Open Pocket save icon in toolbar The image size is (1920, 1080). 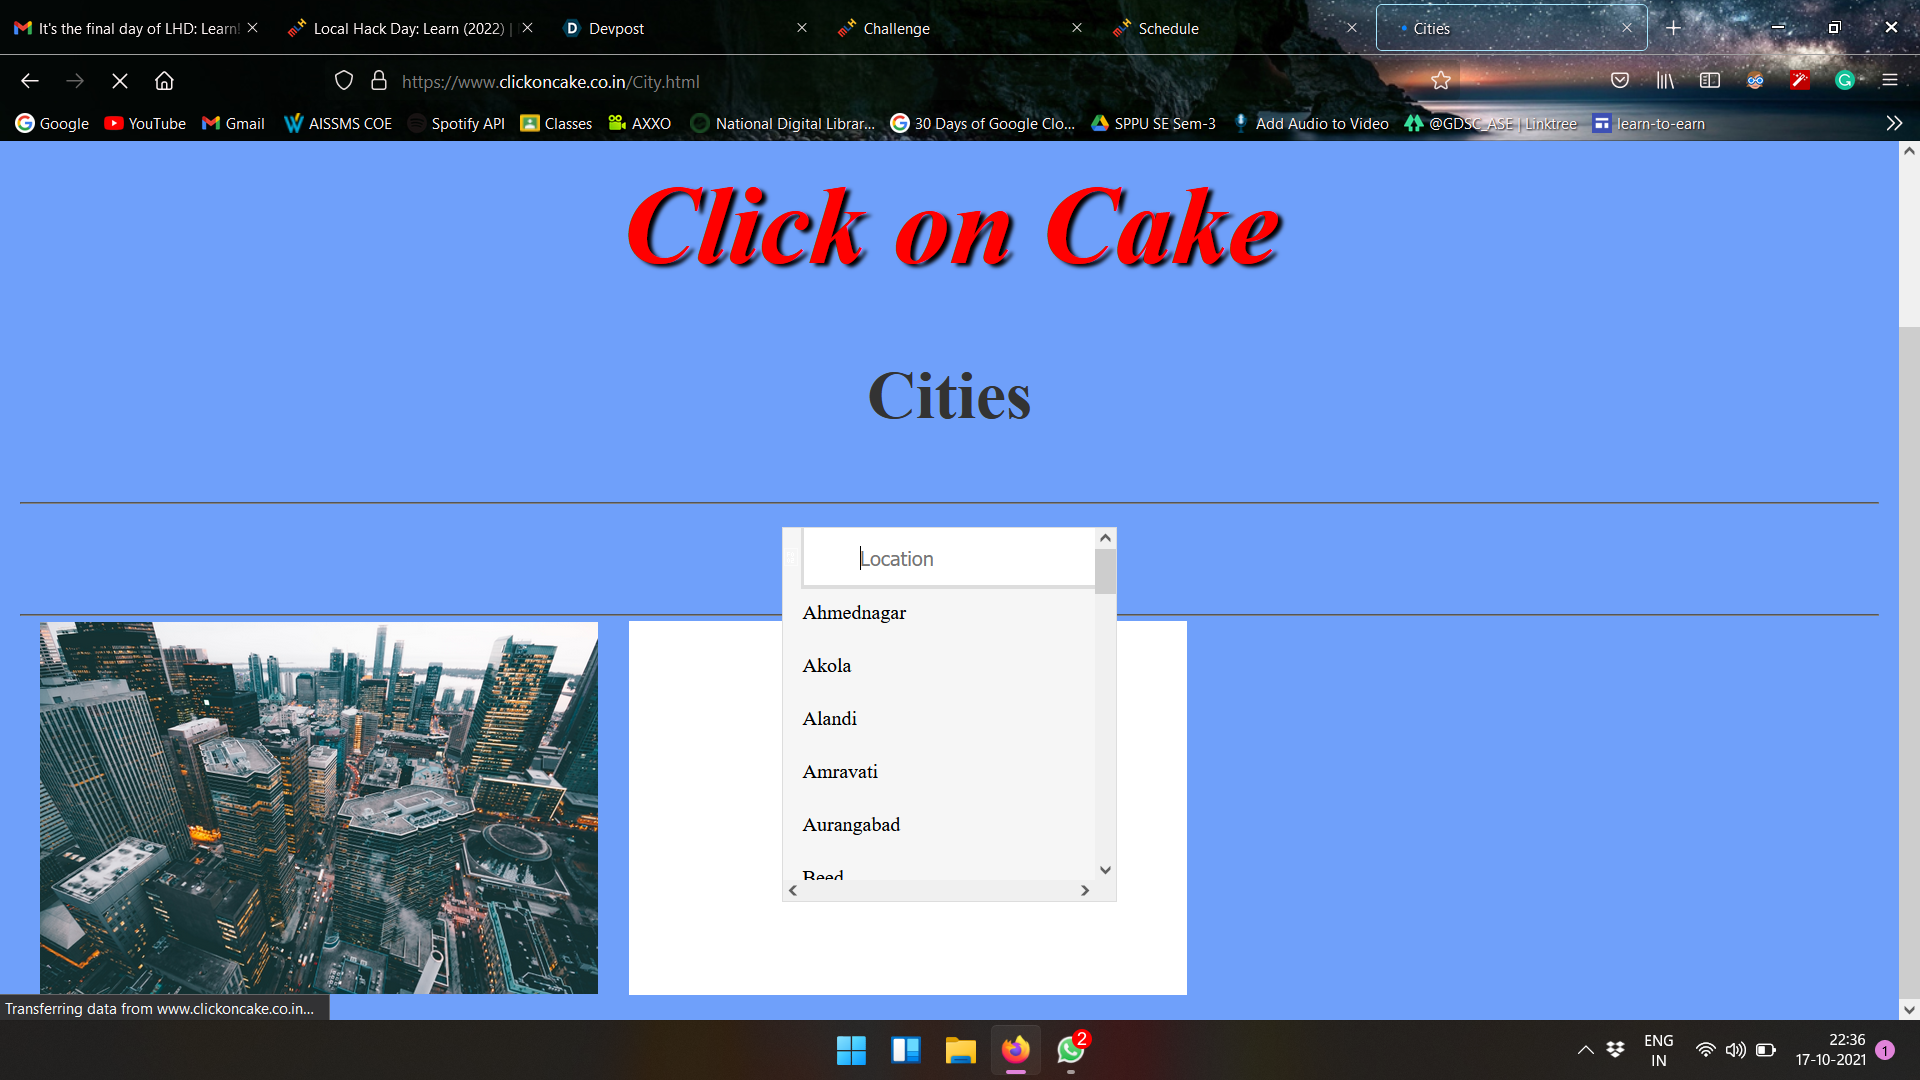[x=1620, y=81]
